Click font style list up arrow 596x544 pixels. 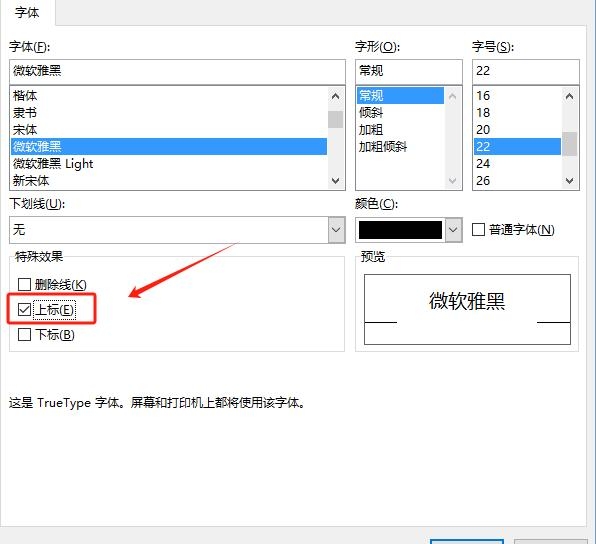(x=452, y=96)
